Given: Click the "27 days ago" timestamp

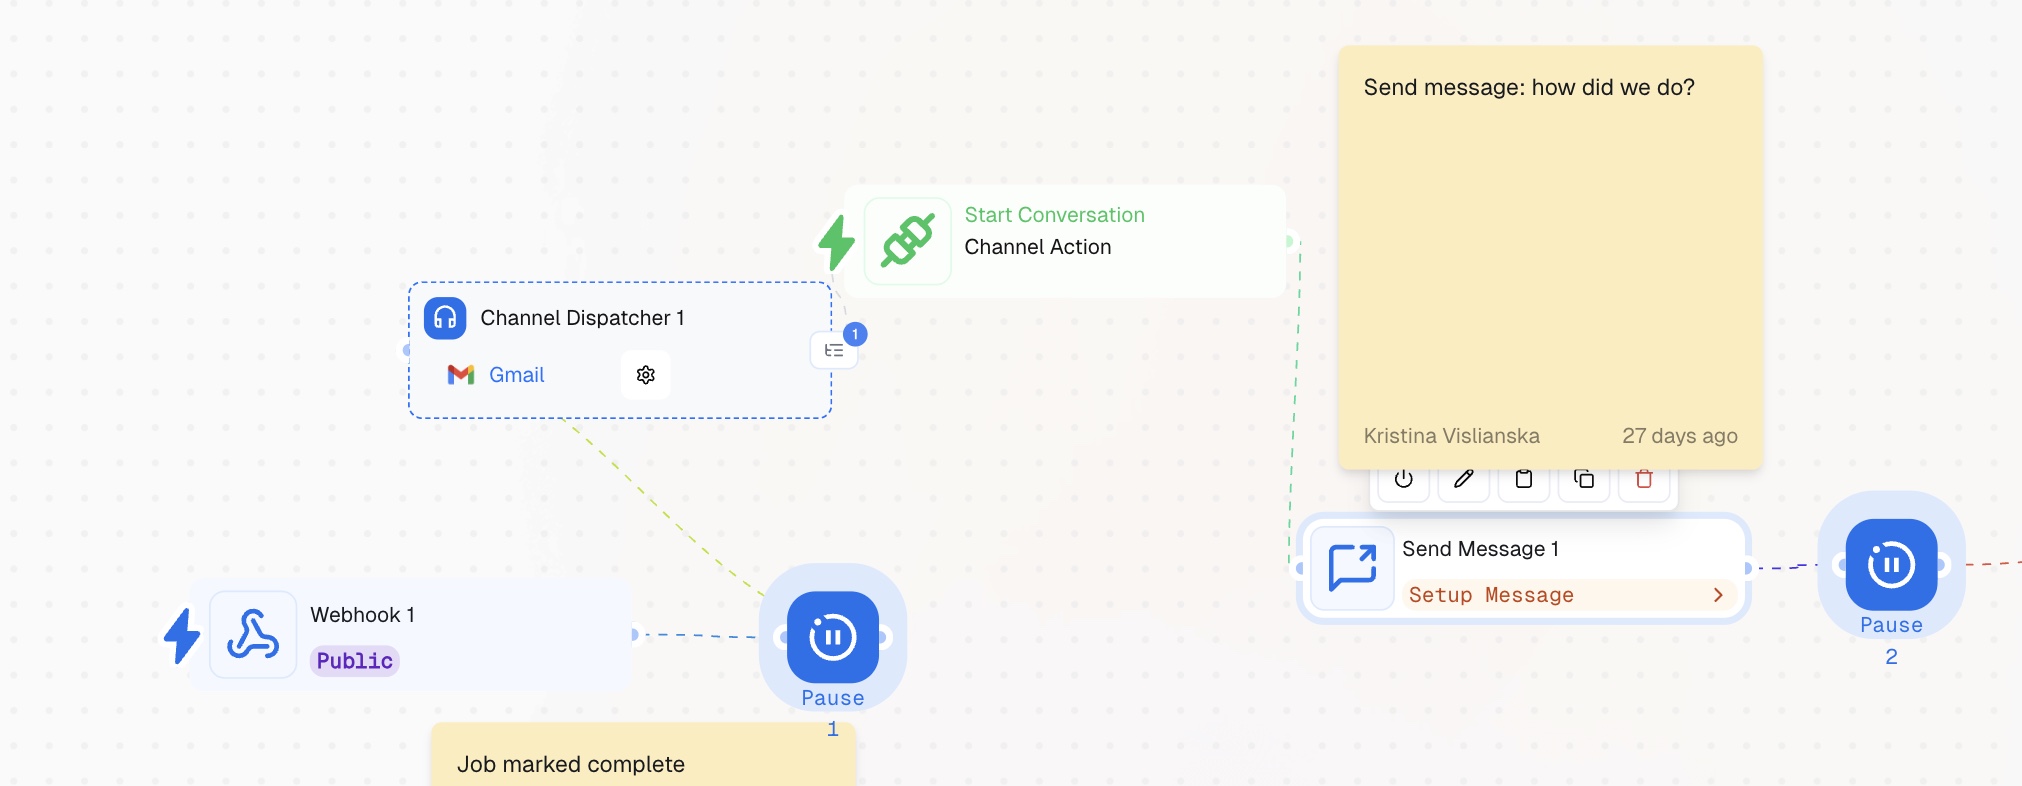Looking at the screenshot, I should click(x=1680, y=436).
